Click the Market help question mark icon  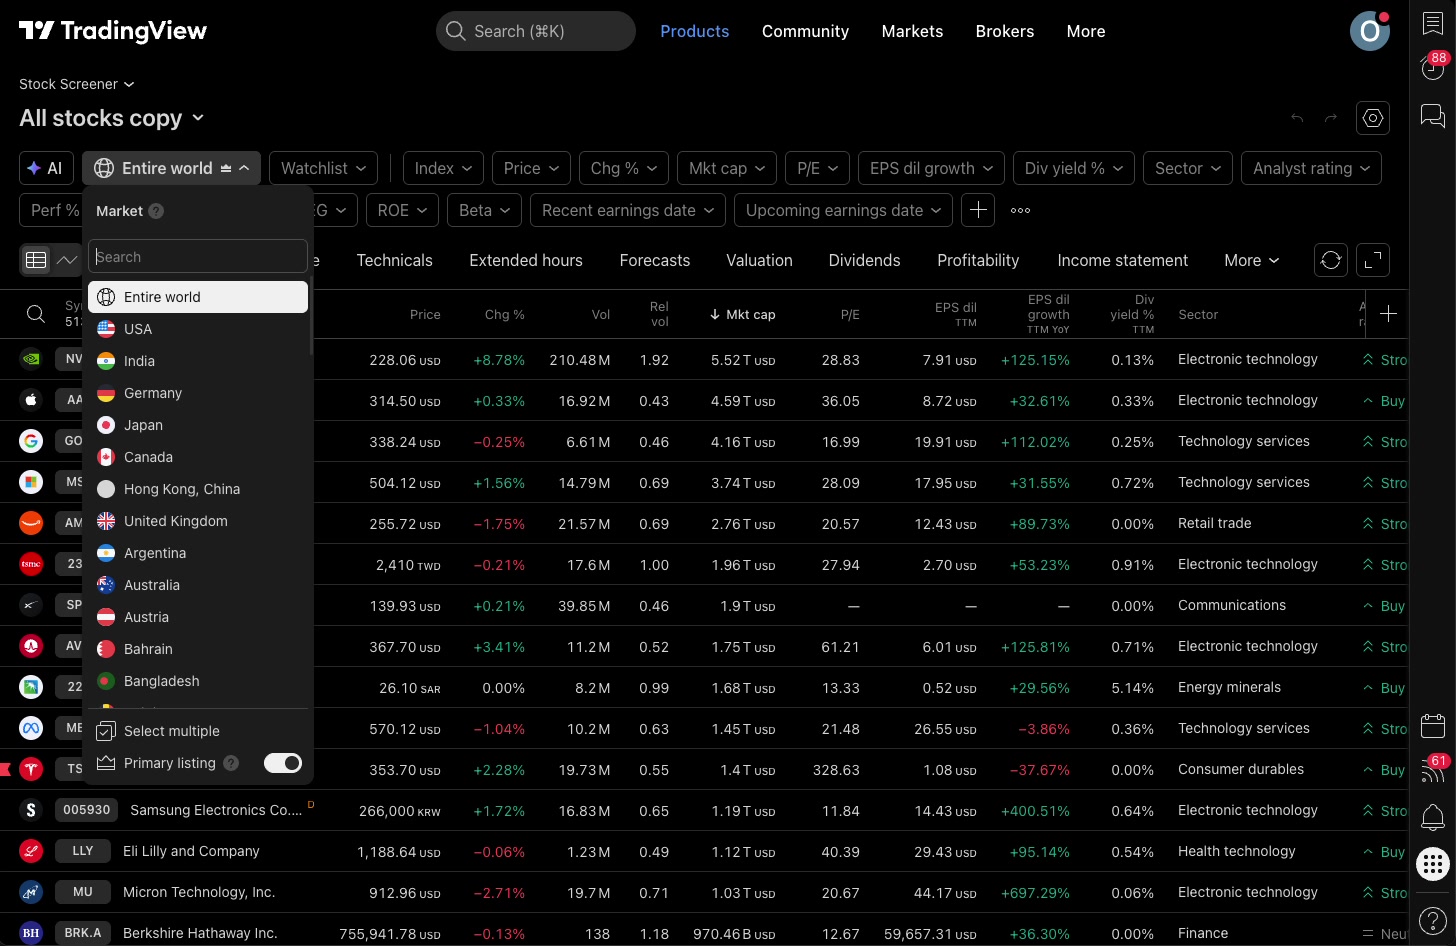tap(156, 211)
